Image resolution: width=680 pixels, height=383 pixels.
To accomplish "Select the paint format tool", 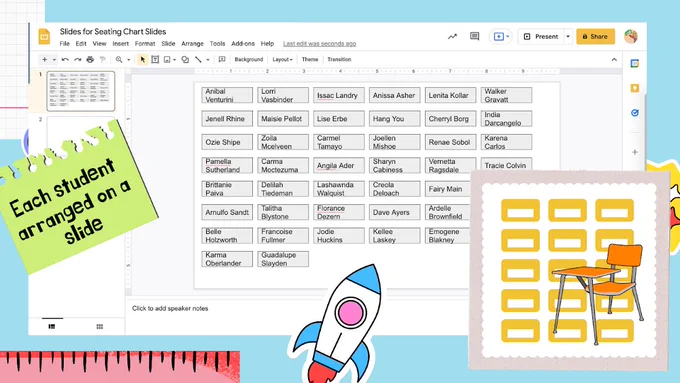I will [x=102, y=59].
